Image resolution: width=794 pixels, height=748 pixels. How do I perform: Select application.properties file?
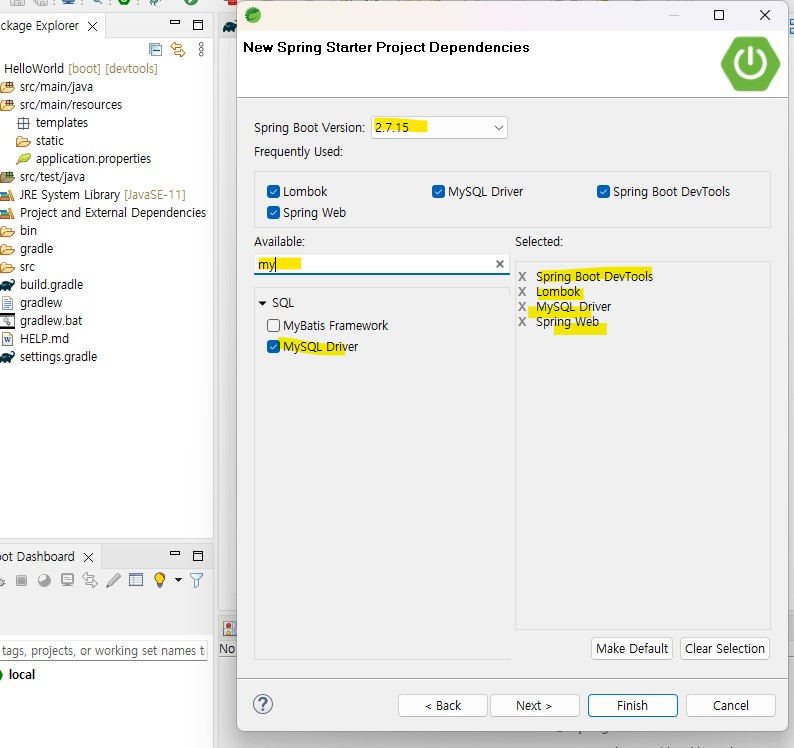pyautogui.click(x=93, y=159)
